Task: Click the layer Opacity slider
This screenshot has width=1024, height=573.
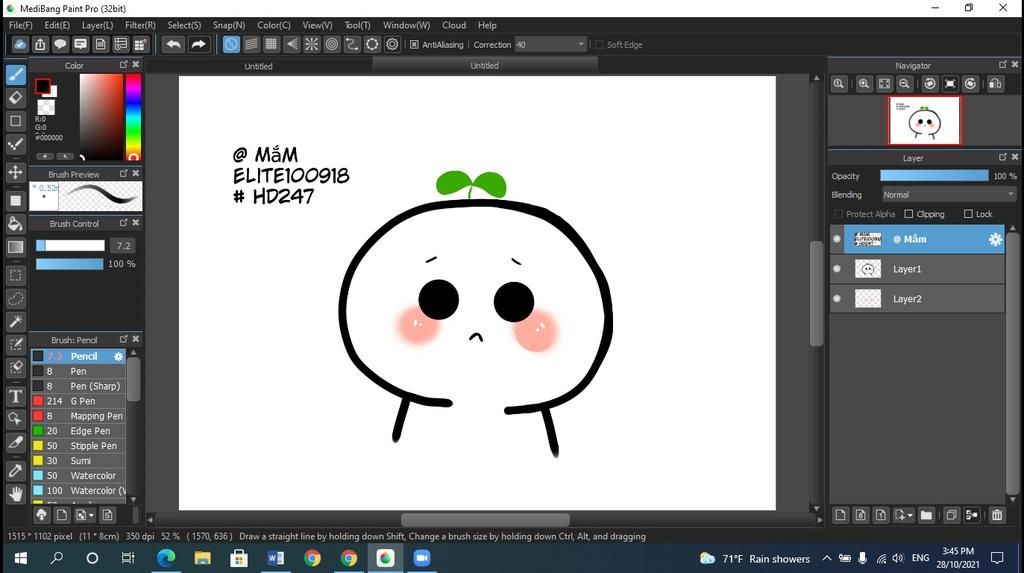Action: 934,176
